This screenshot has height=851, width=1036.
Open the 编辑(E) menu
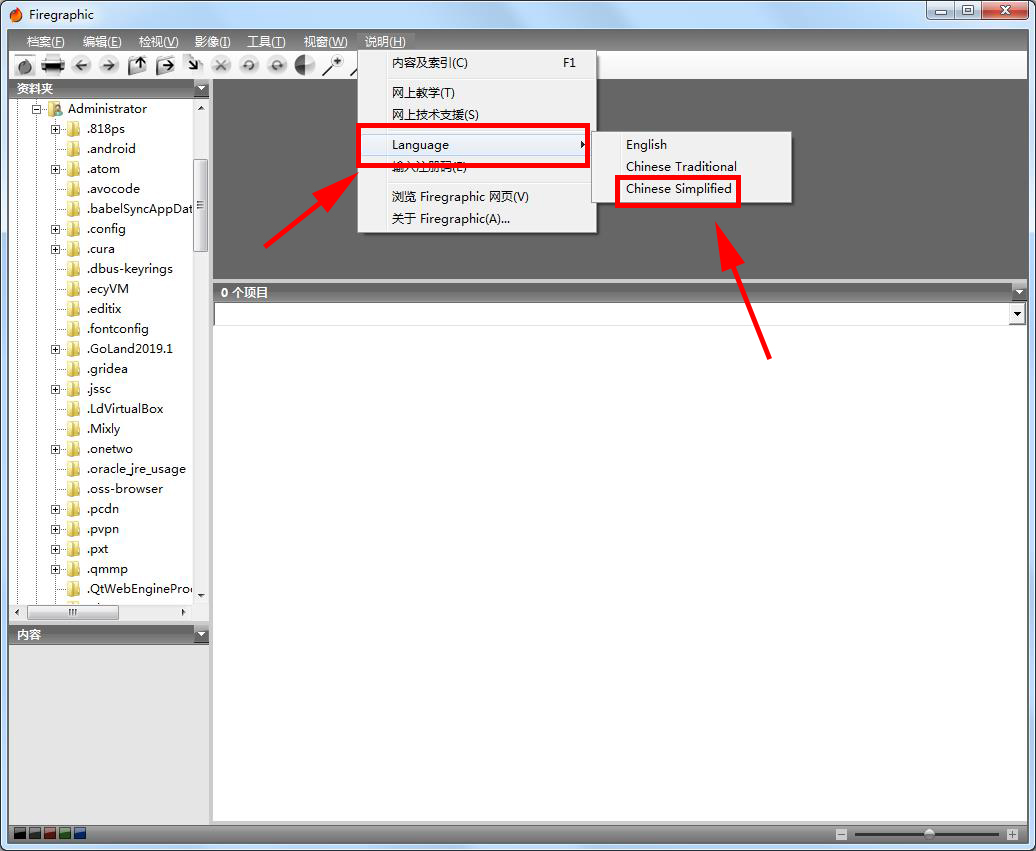pyautogui.click(x=102, y=42)
